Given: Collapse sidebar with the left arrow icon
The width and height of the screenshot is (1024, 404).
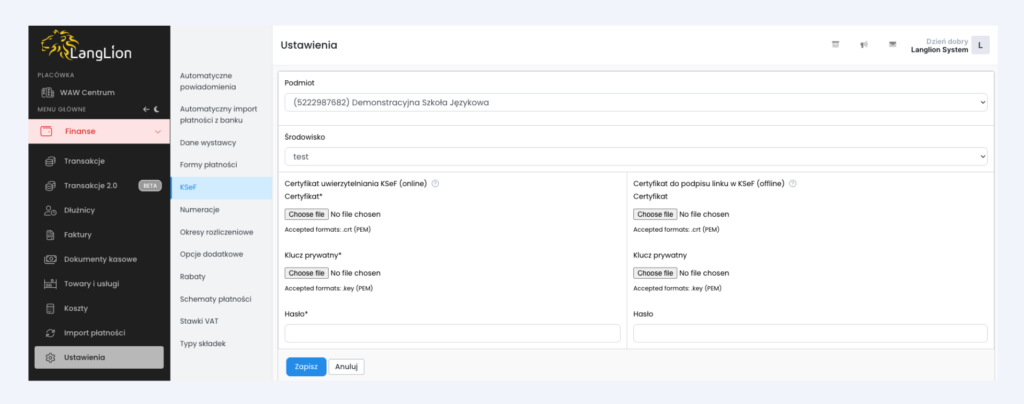Looking at the screenshot, I should [x=145, y=109].
